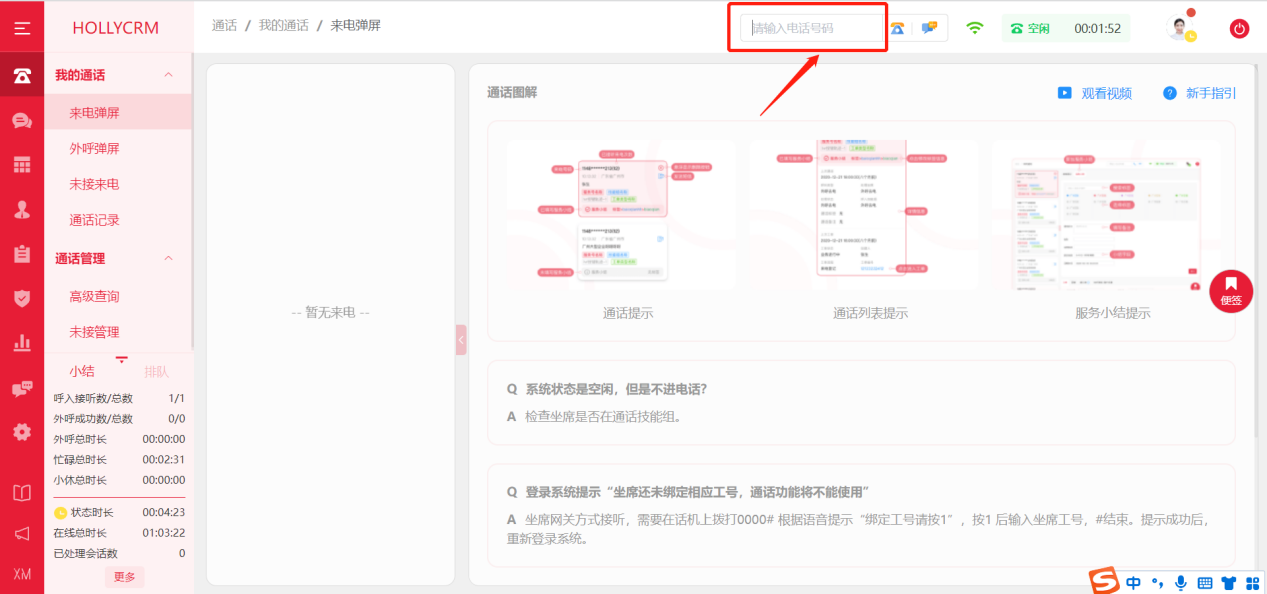Toggle the hamburger menu in the sidebar
The height and width of the screenshot is (594, 1267).
22,28
